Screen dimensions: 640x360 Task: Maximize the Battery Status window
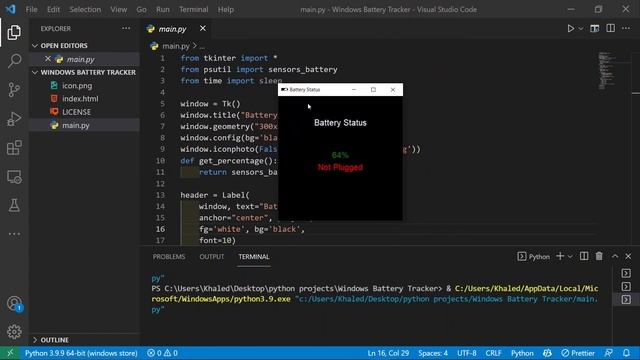point(373,89)
